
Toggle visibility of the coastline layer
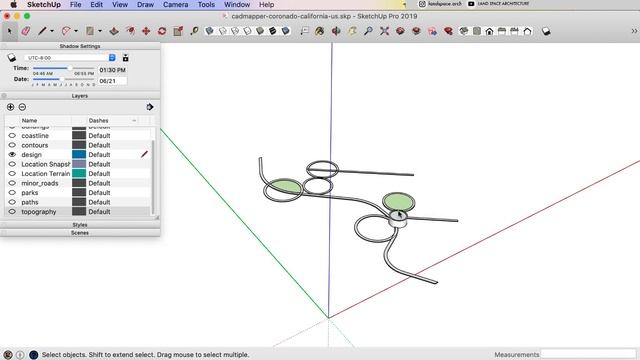(x=12, y=136)
